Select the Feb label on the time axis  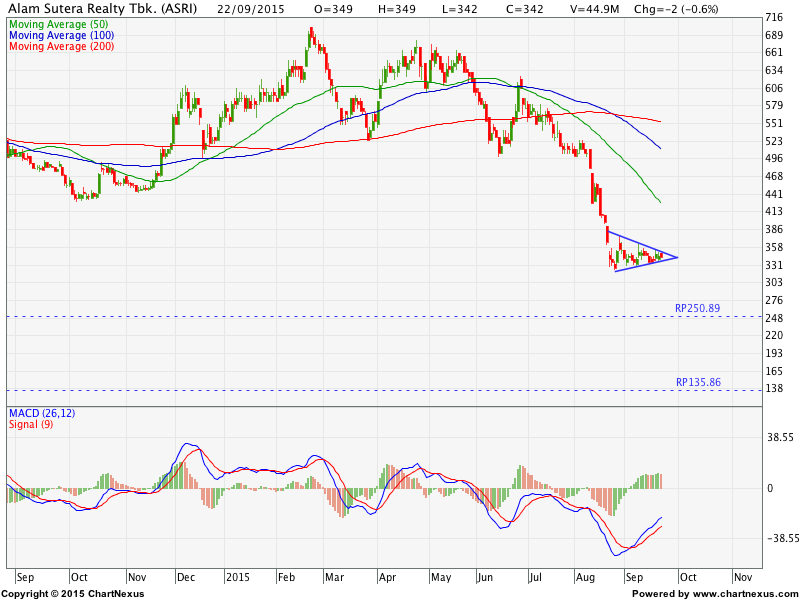[x=287, y=578]
